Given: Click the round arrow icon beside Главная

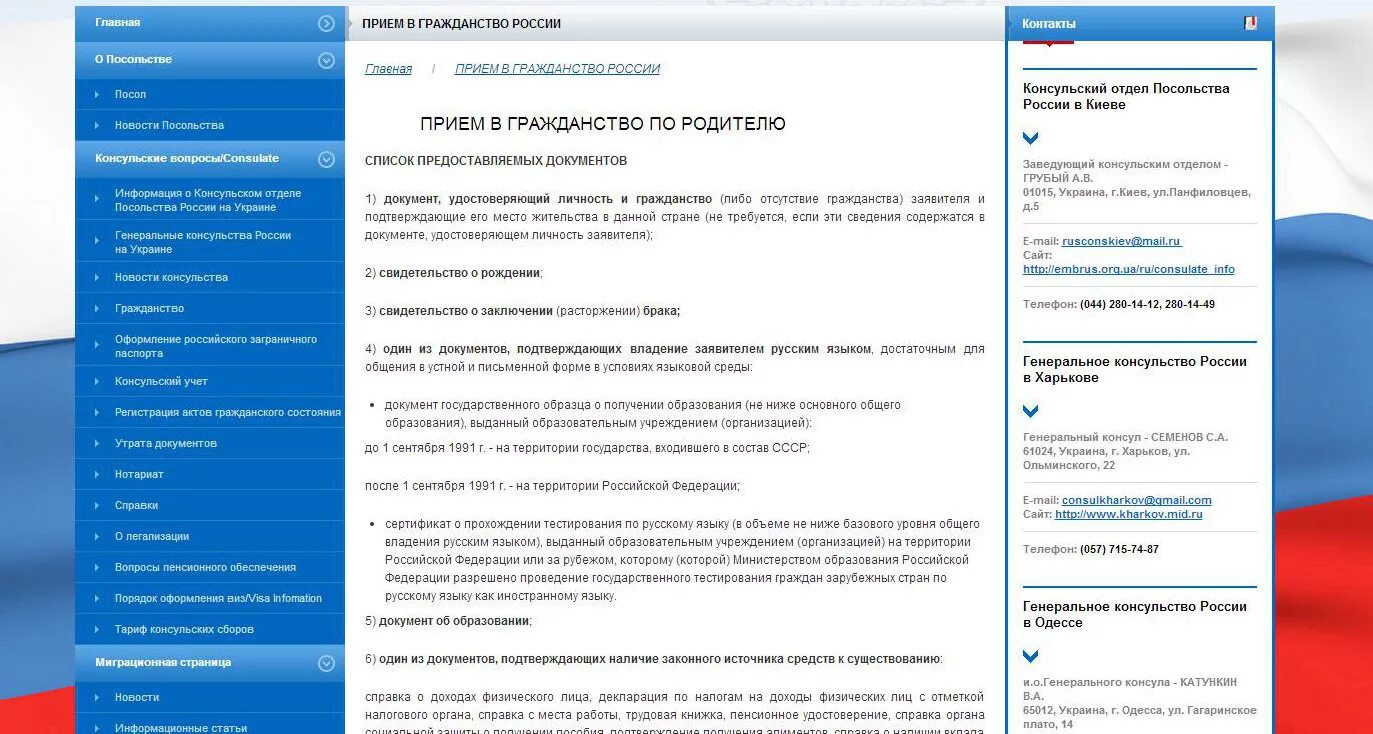Looking at the screenshot, I should coord(326,24).
